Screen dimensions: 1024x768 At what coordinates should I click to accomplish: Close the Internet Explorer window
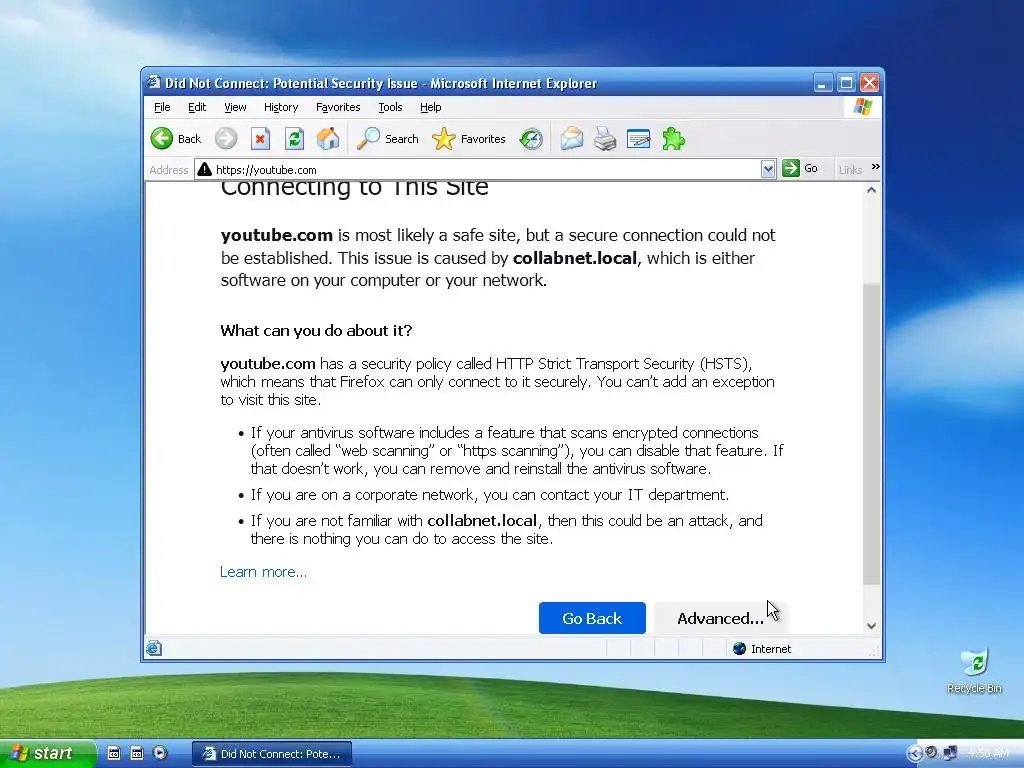click(869, 83)
